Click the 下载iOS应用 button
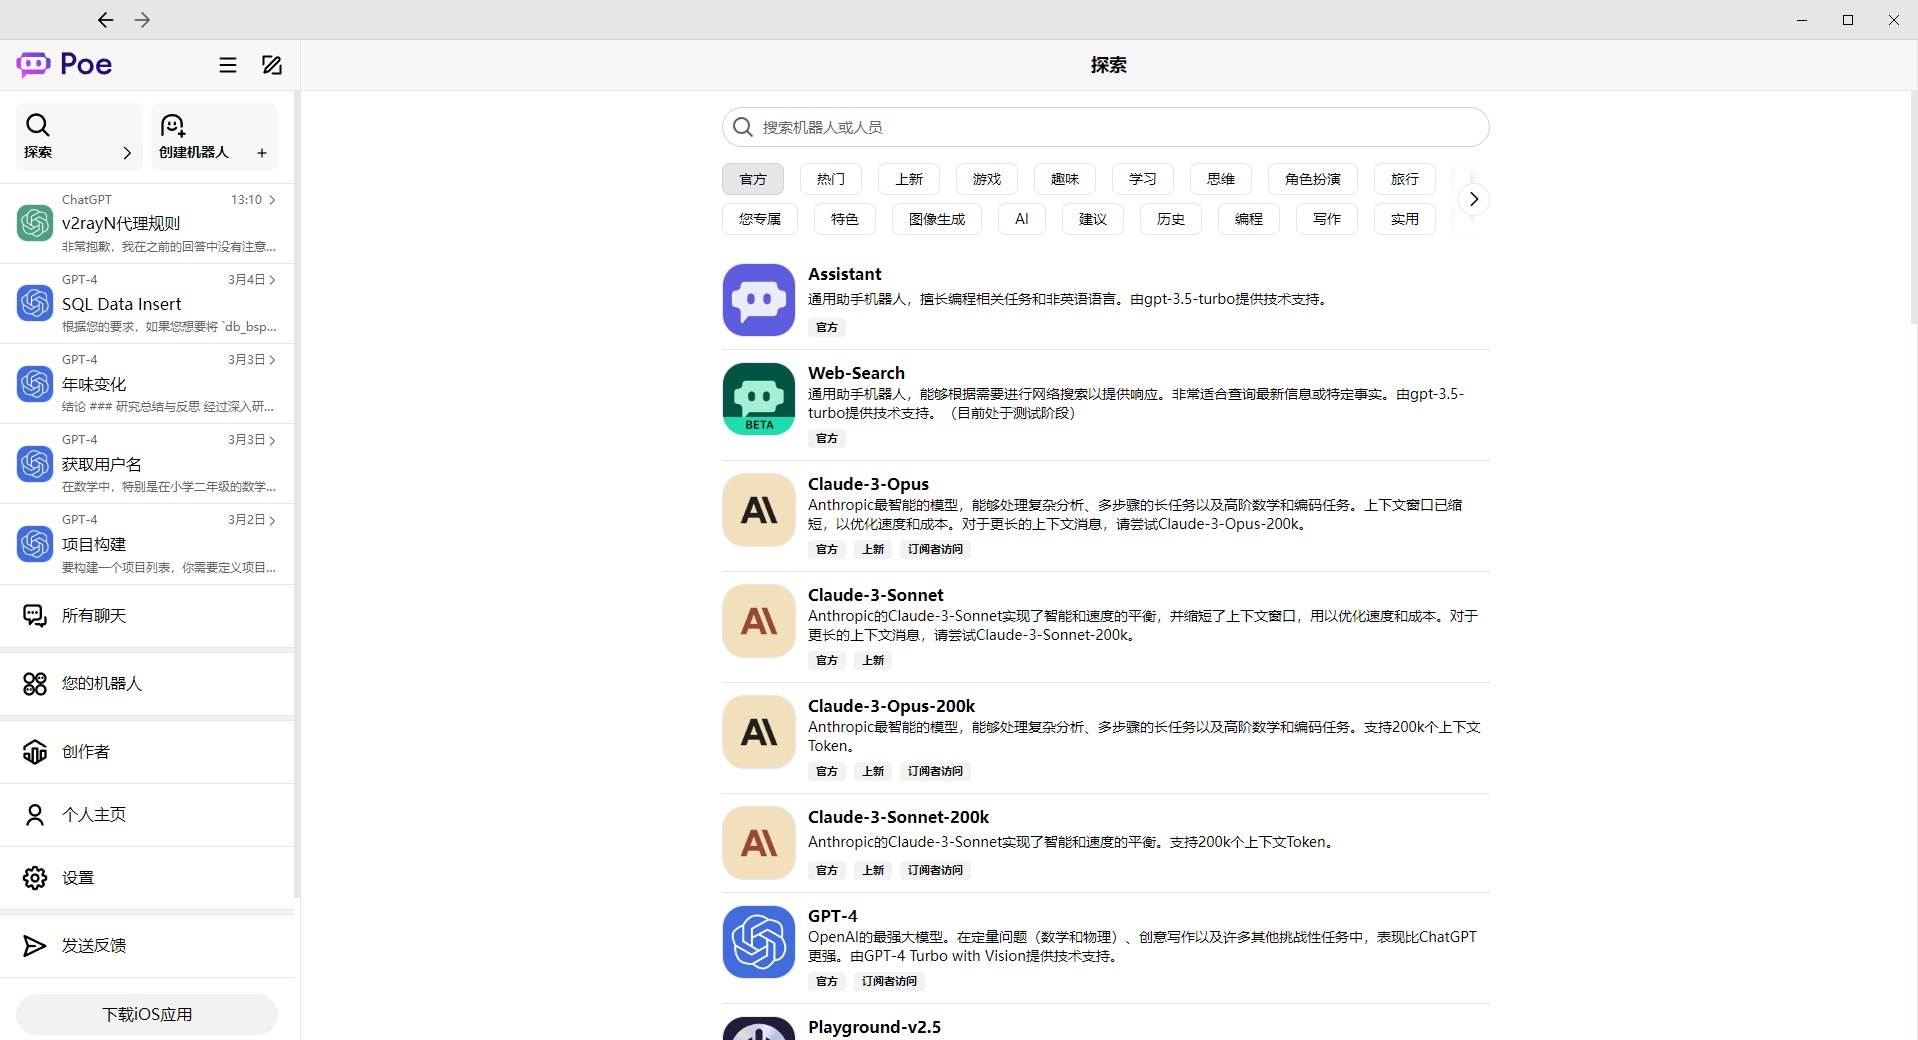Screen dimensions: 1918x1040 tap(147, 1014)
